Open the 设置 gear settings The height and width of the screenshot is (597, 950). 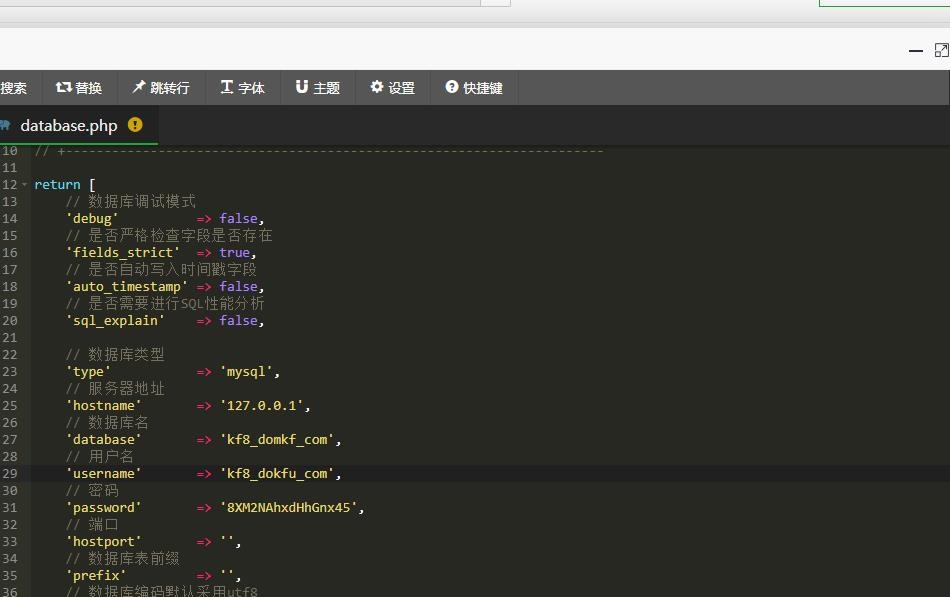pos(392,88)
